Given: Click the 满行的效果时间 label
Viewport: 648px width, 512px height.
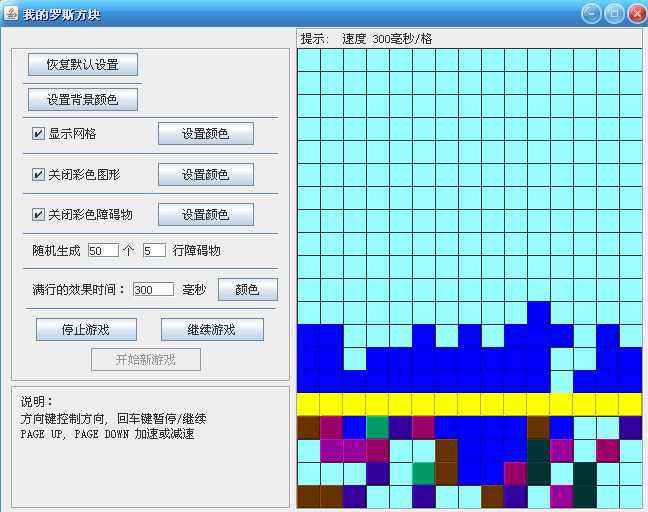Looking at the screenshot, I should click(x=78, y=289).
